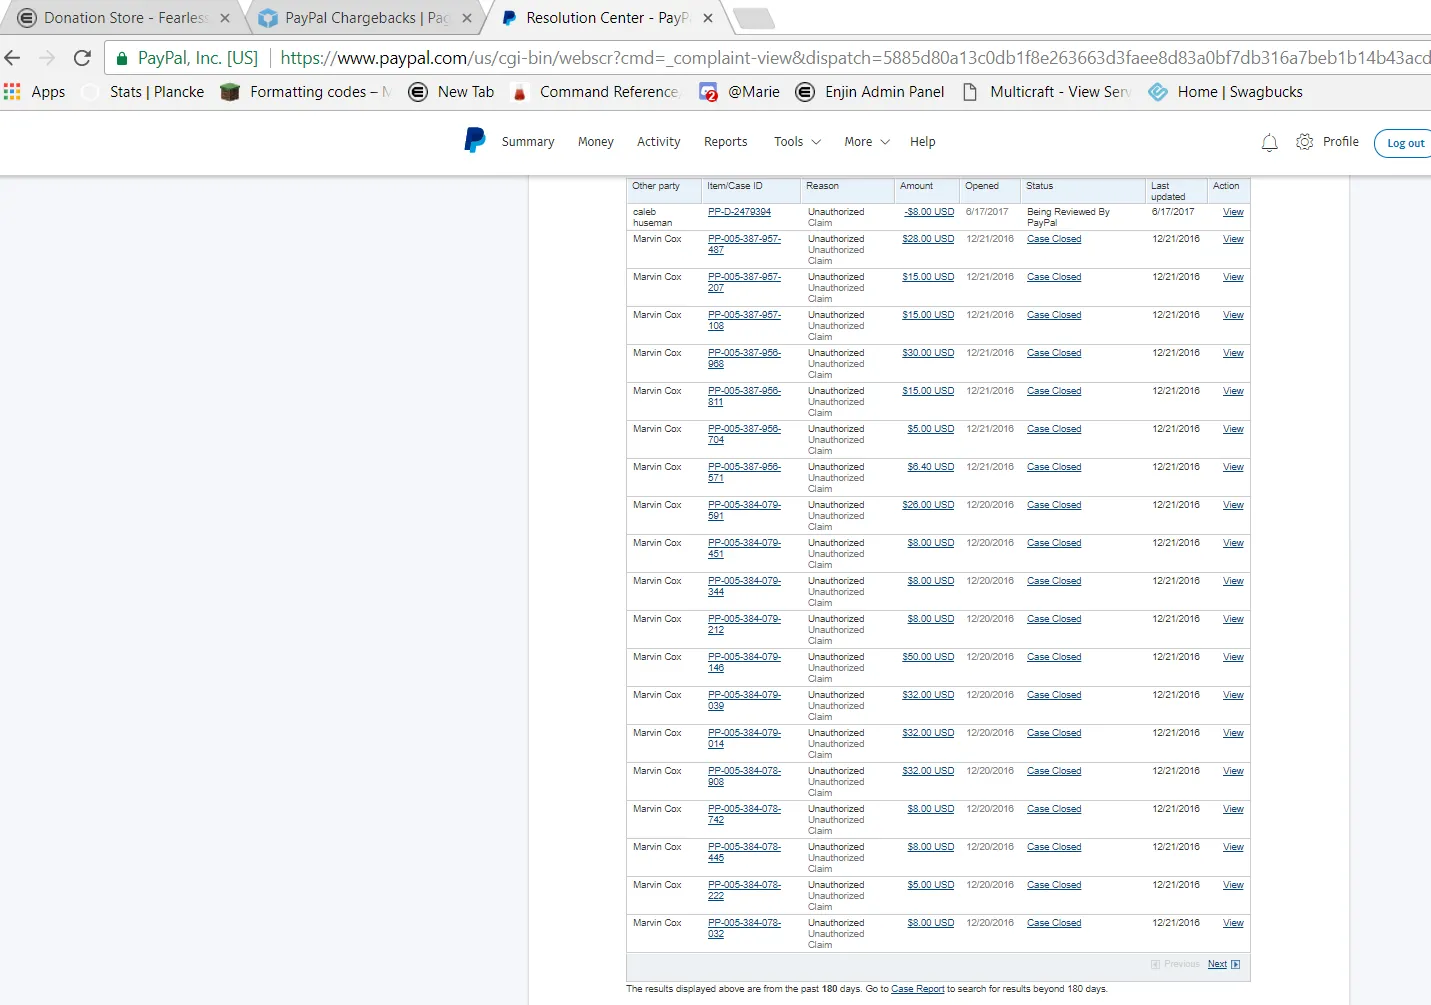The image size is (1431, 1005).
Task: Click Case Closed for case PP-005-384-079-591
Action: [x=1054, y=505]
